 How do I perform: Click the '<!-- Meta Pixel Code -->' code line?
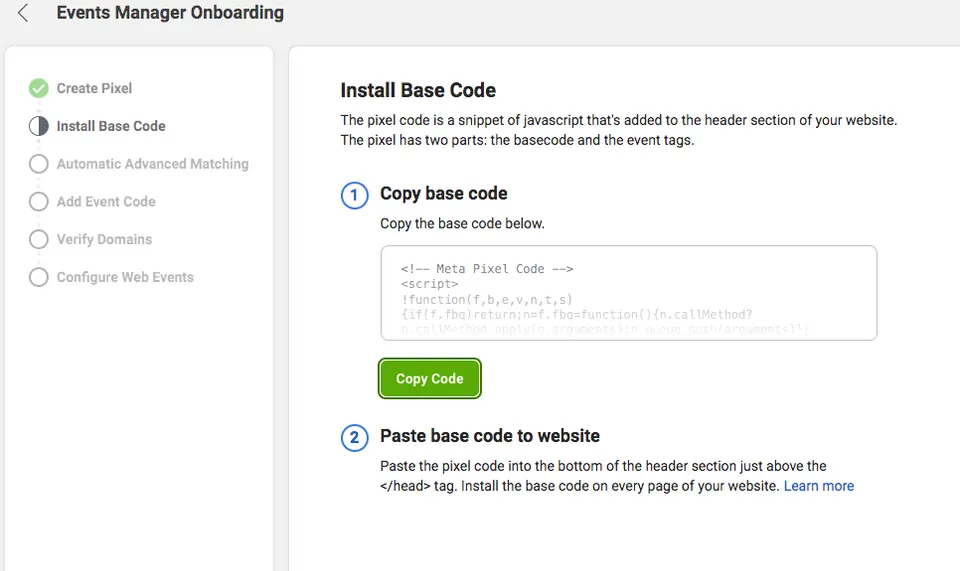pos(487,269)
